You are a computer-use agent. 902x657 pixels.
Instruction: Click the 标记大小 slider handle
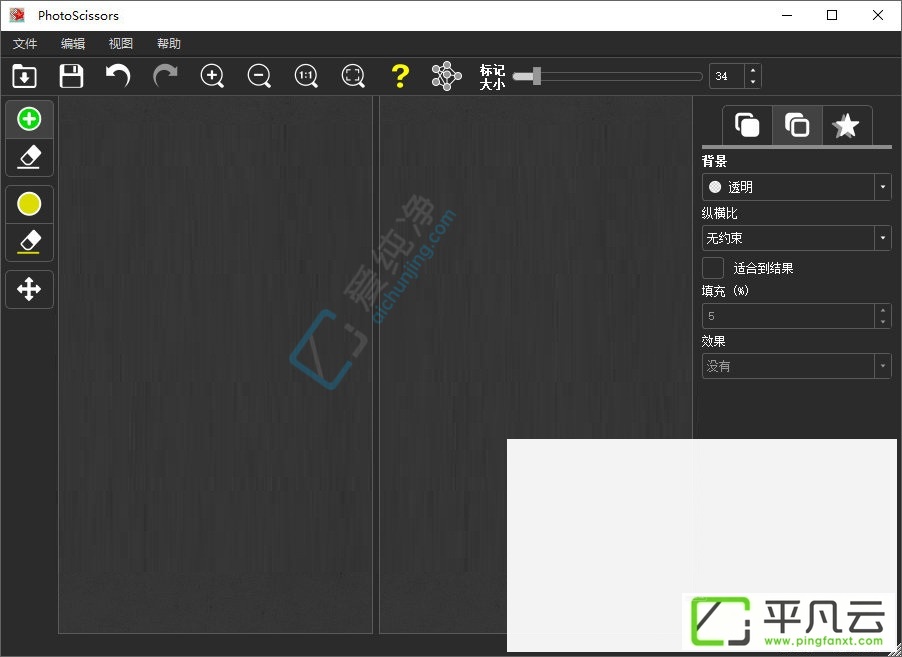(x=536, y=76)
